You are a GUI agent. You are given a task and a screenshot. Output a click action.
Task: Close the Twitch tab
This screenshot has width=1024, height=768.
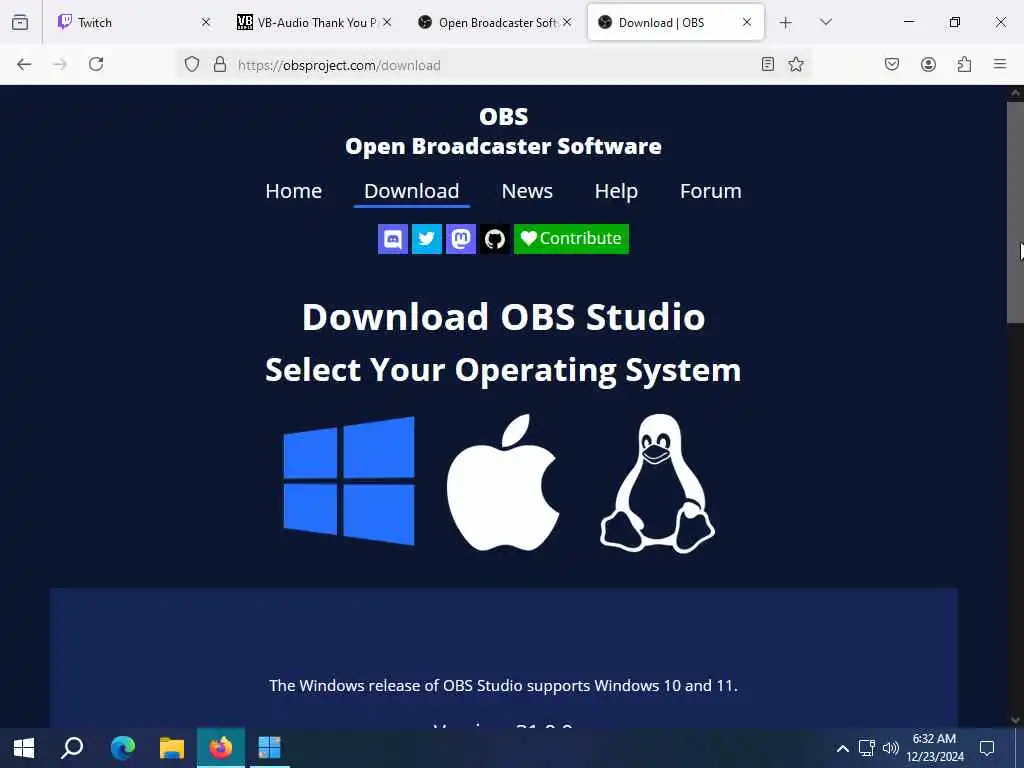tap(206, 22)
